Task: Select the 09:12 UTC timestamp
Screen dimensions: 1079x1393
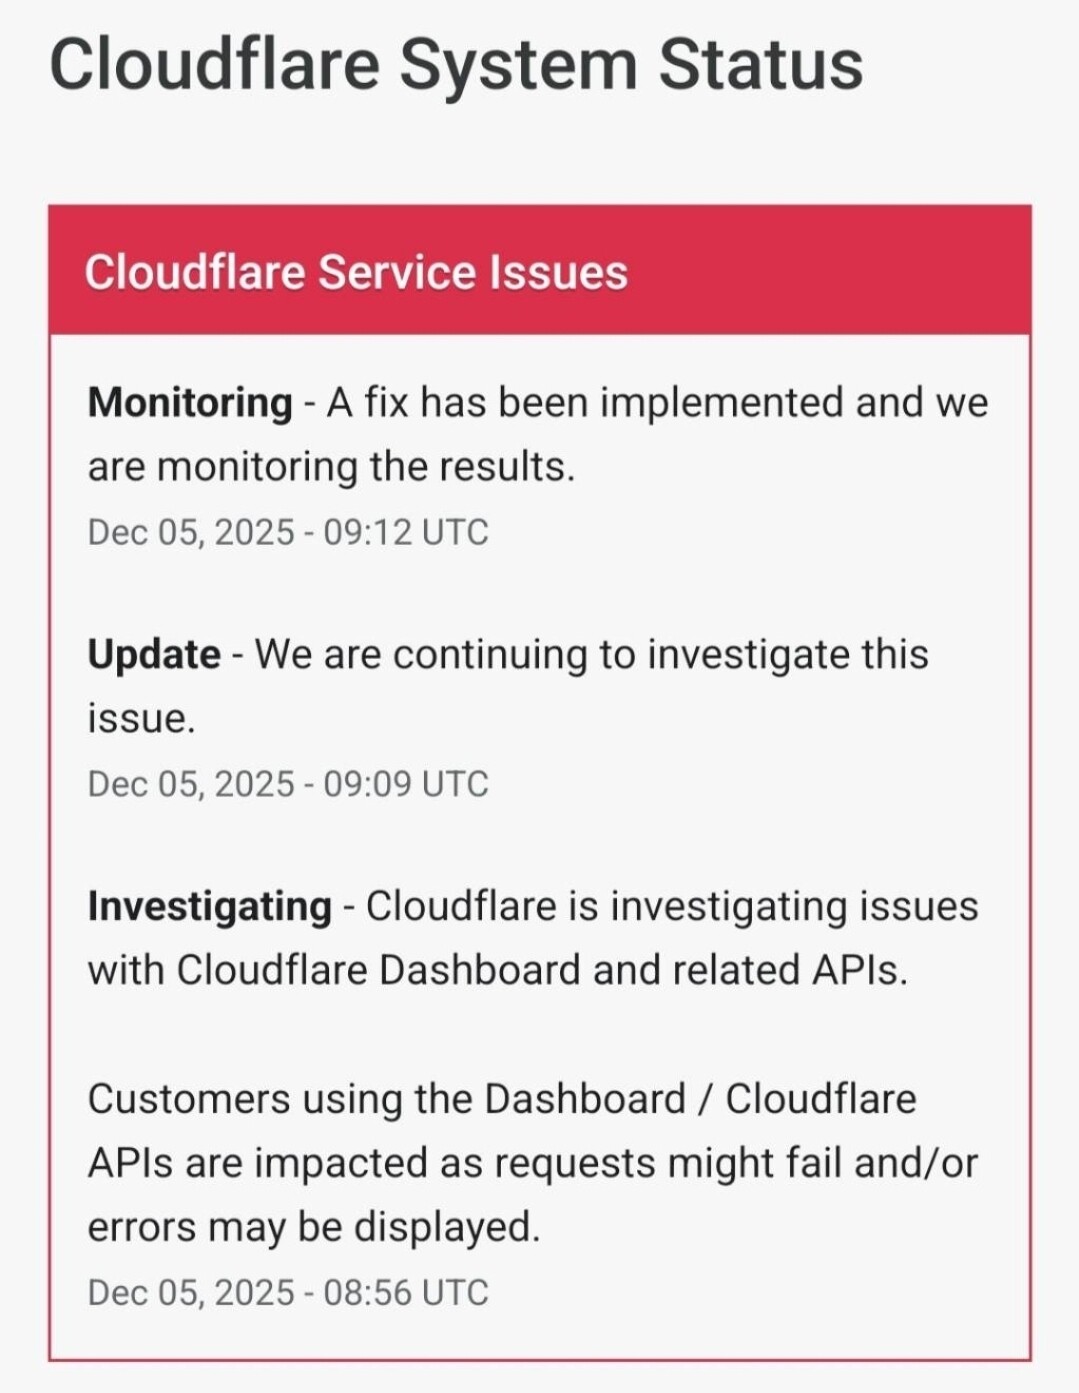Action: click(x=288, y=532)
